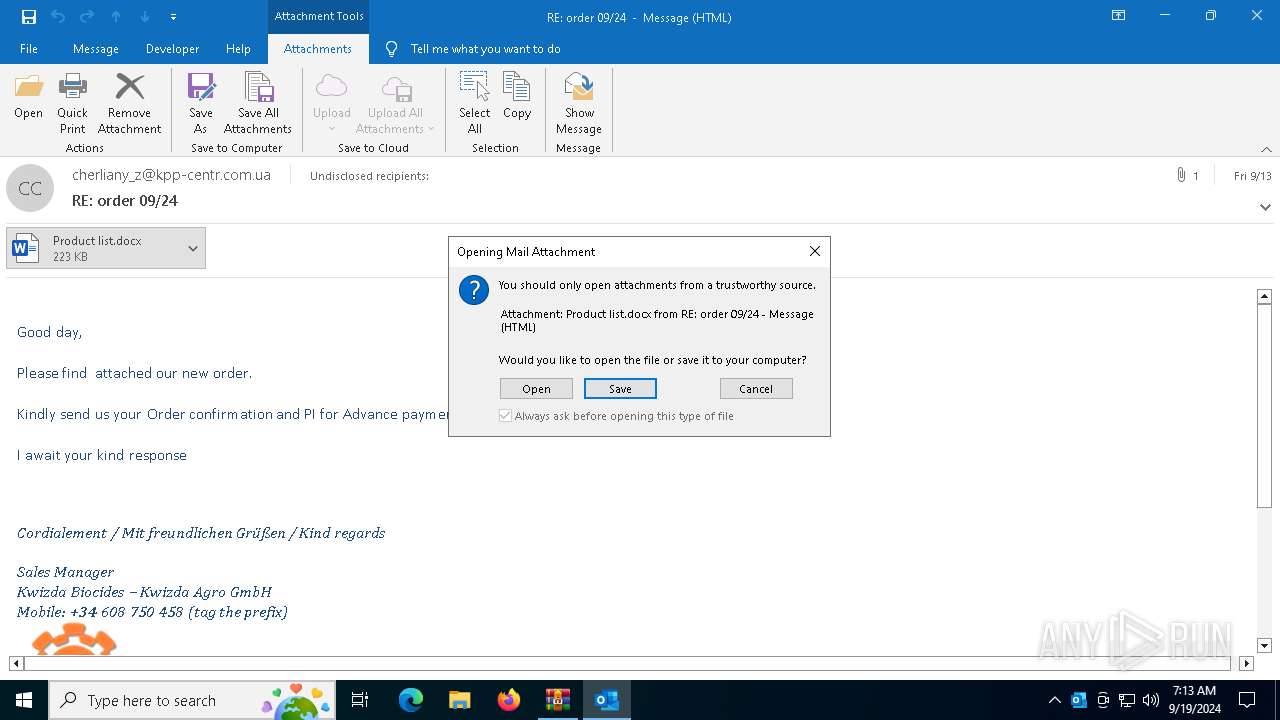
Task: Click the Attachment Tools contextual tab label
Action: [319, 16]
